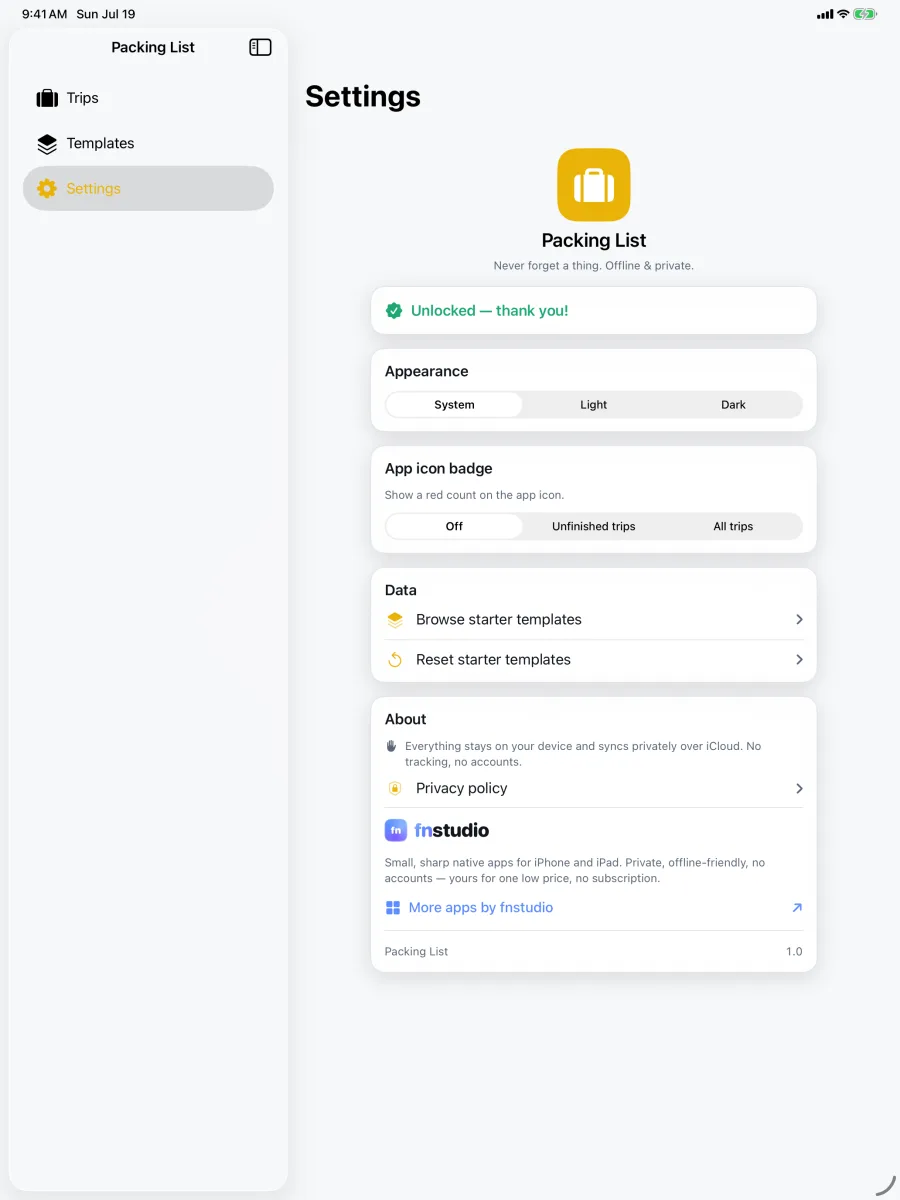Click the Privacy policy lock icon

[x=395, y=789]
